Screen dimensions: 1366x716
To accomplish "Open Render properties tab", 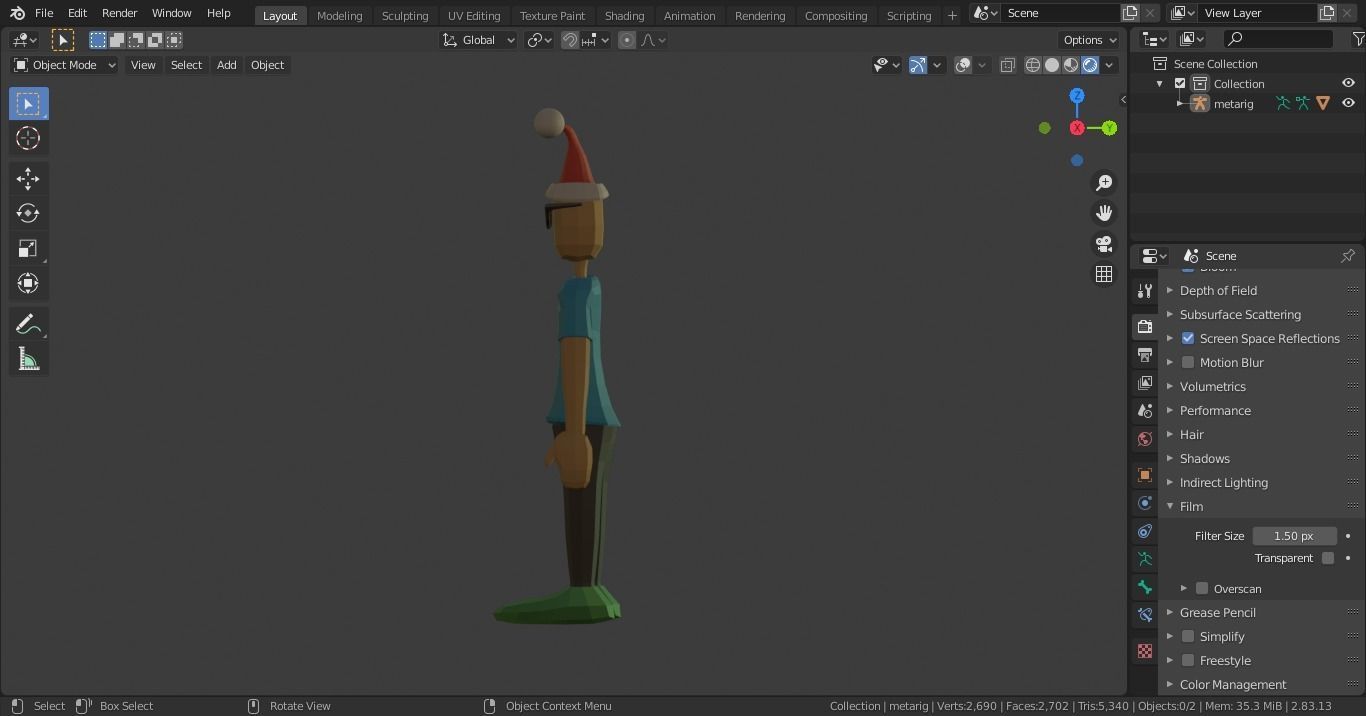I will click(x=1145, y=327).
